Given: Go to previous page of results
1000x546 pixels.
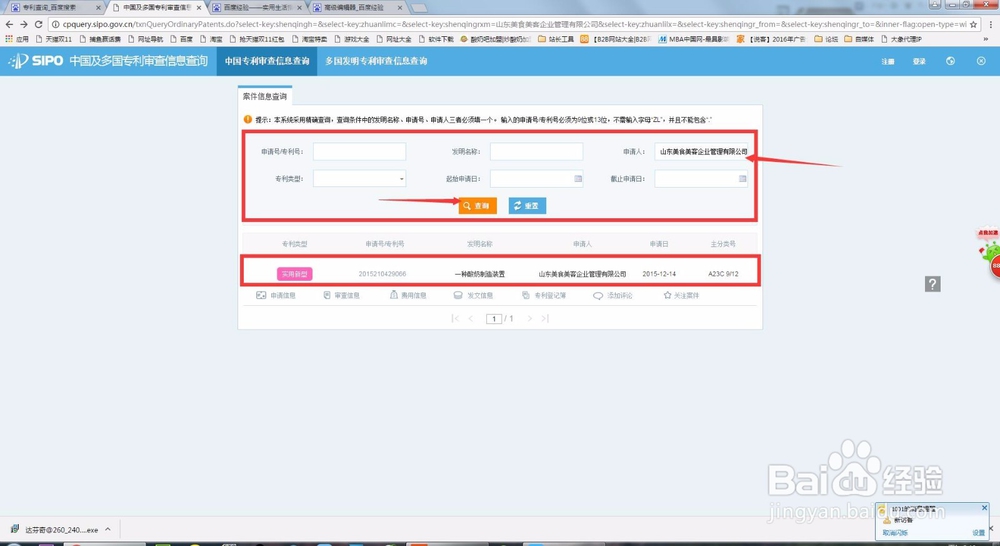Looking at the screenshot, I should [471, 318].
